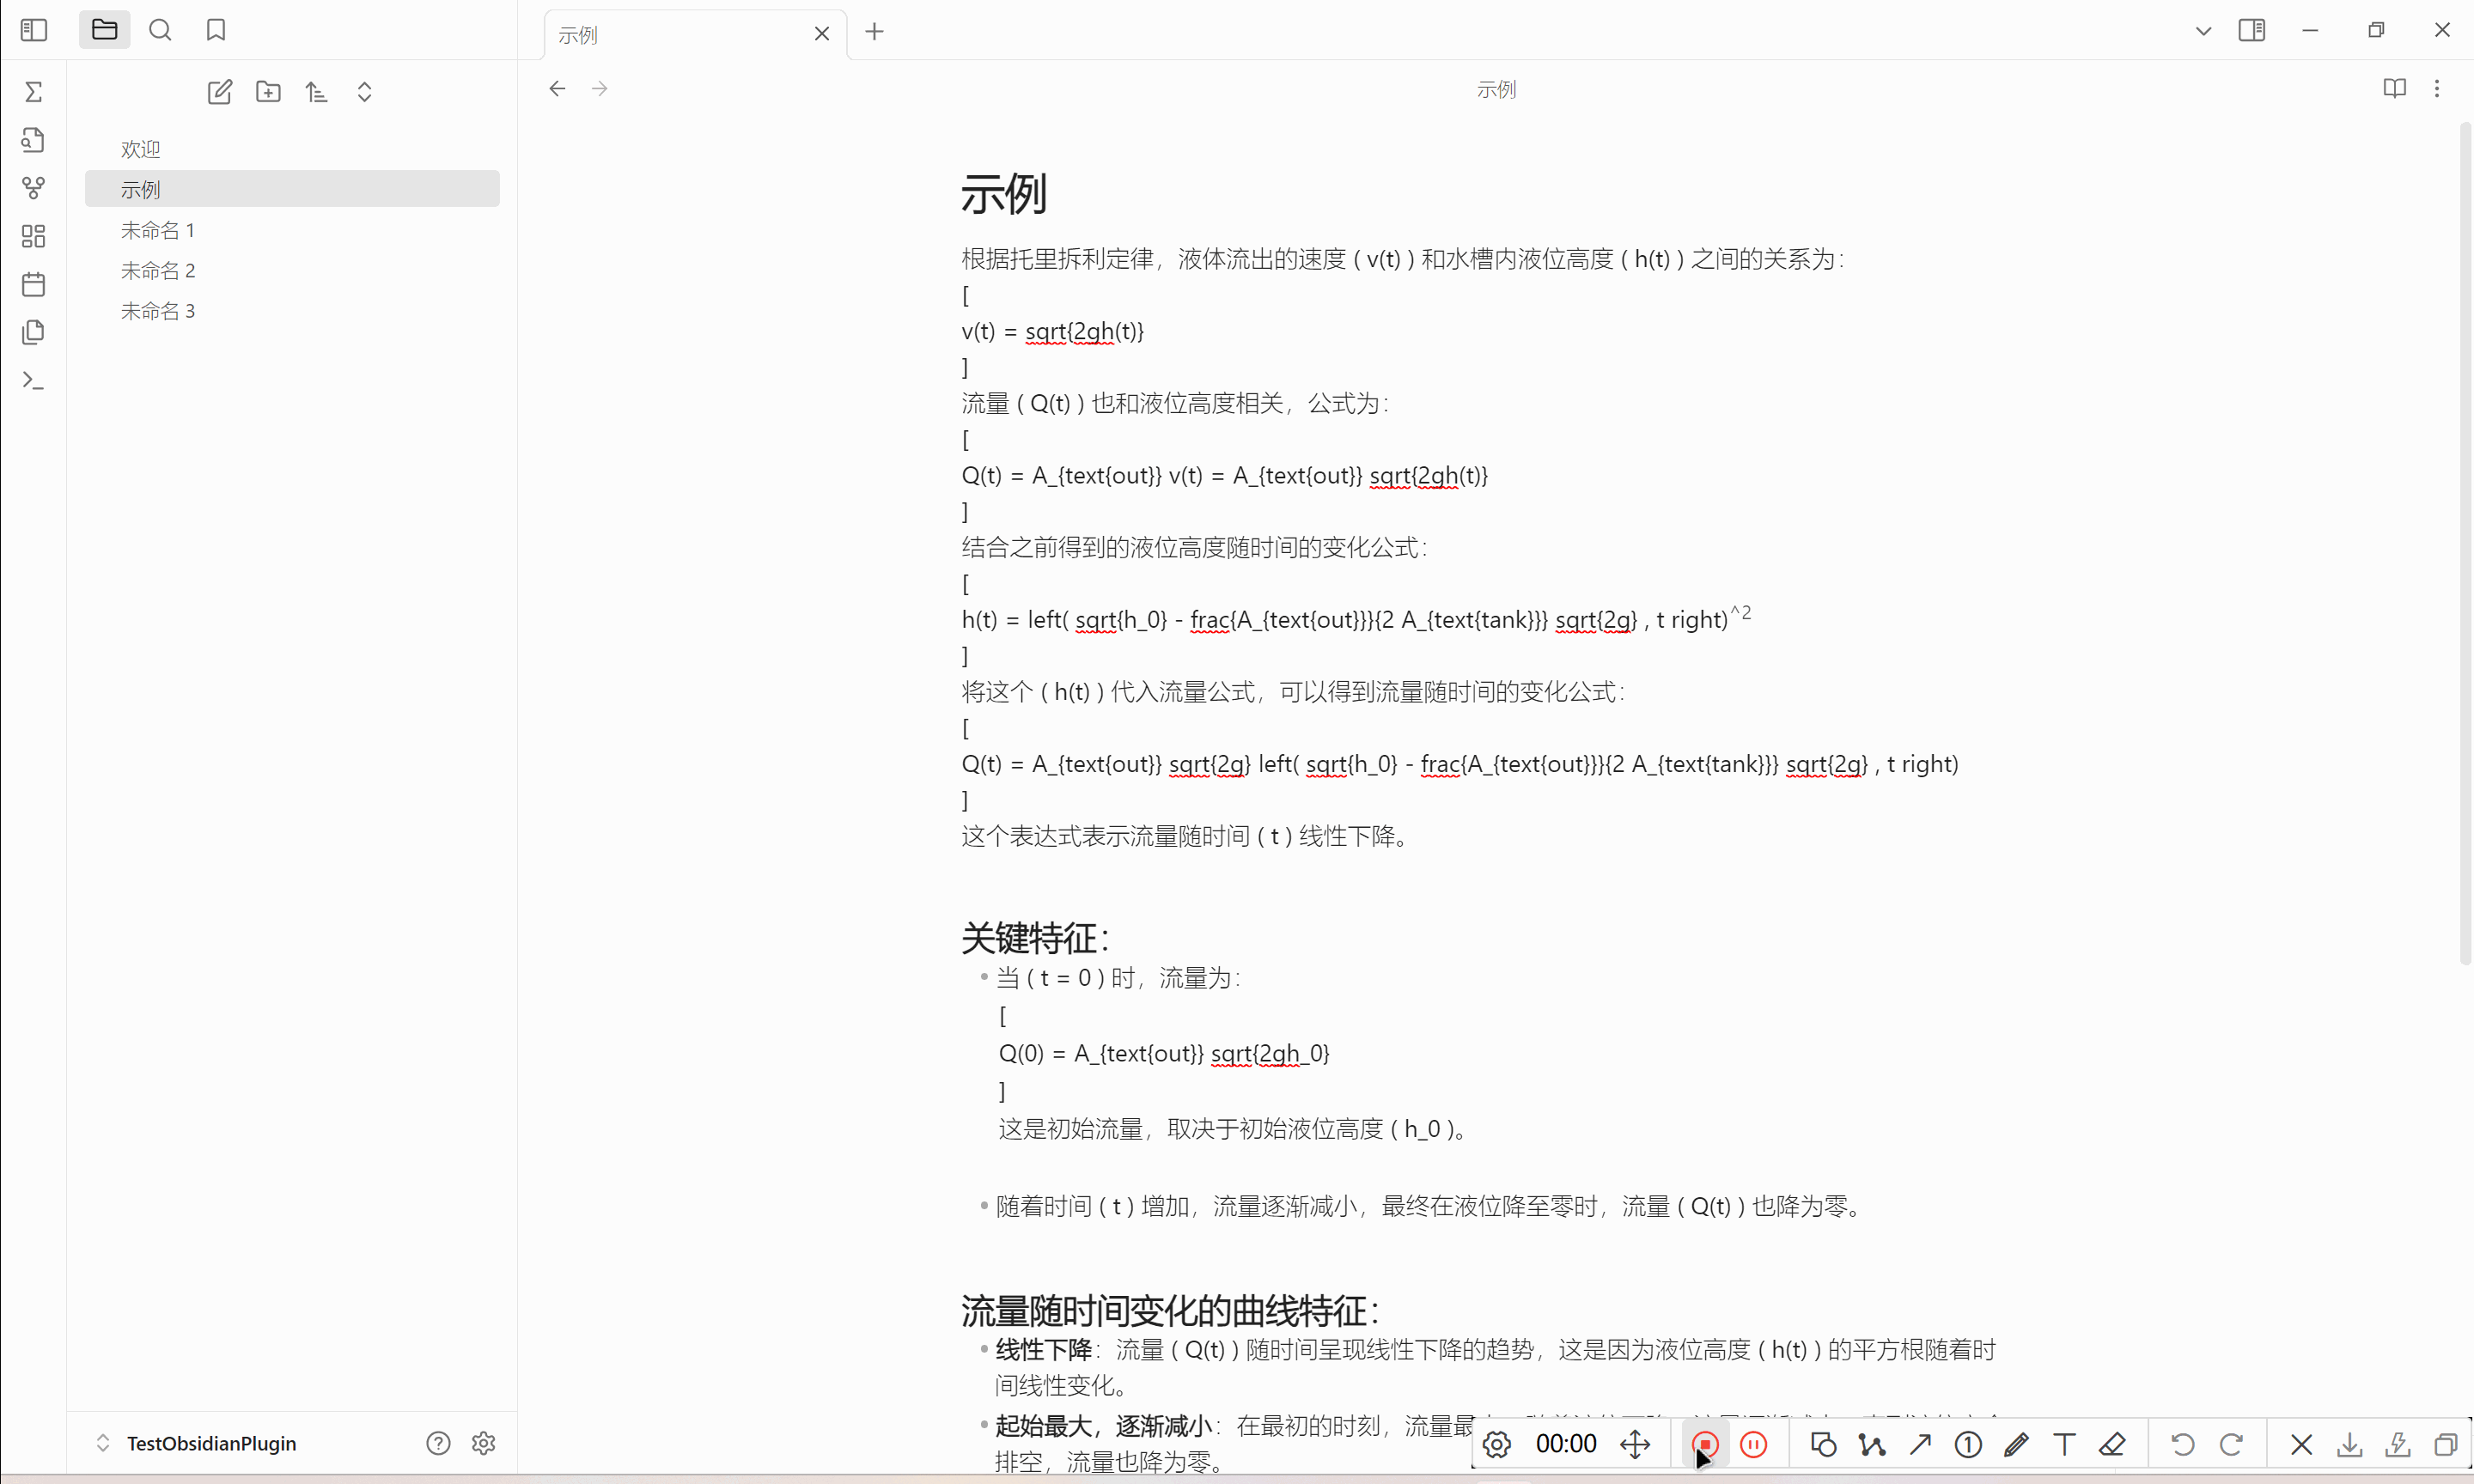Stop the screen recording
The height and width of the screenshot is (1484, 2474).
click(1705, 1444)
